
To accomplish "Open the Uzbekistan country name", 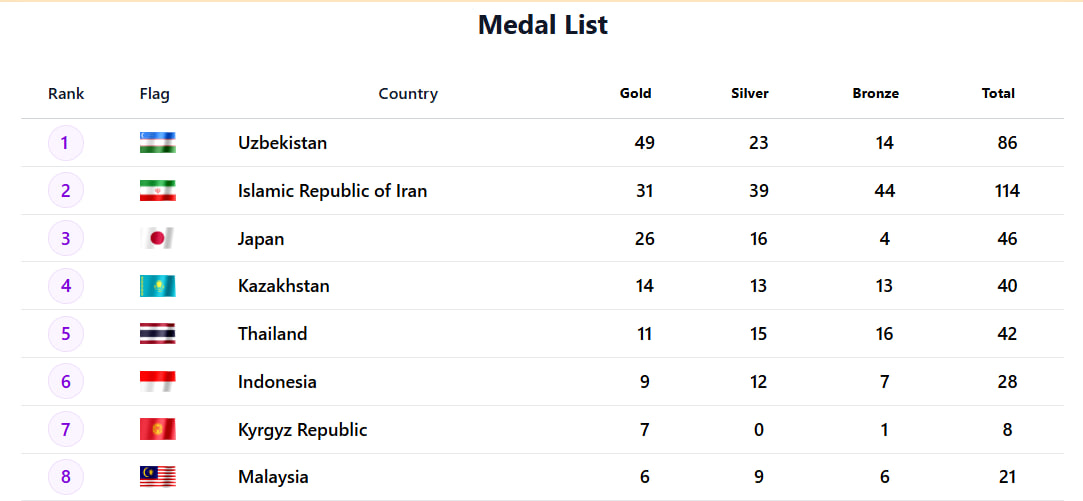I will pyautogui.click(x=282, y=143).
